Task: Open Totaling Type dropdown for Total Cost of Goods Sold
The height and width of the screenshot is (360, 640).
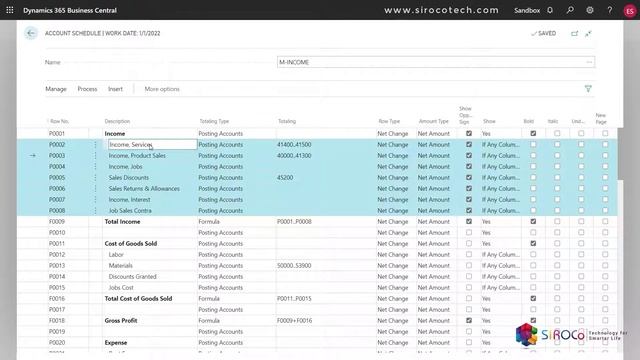Action: click(x=236, y=299)
